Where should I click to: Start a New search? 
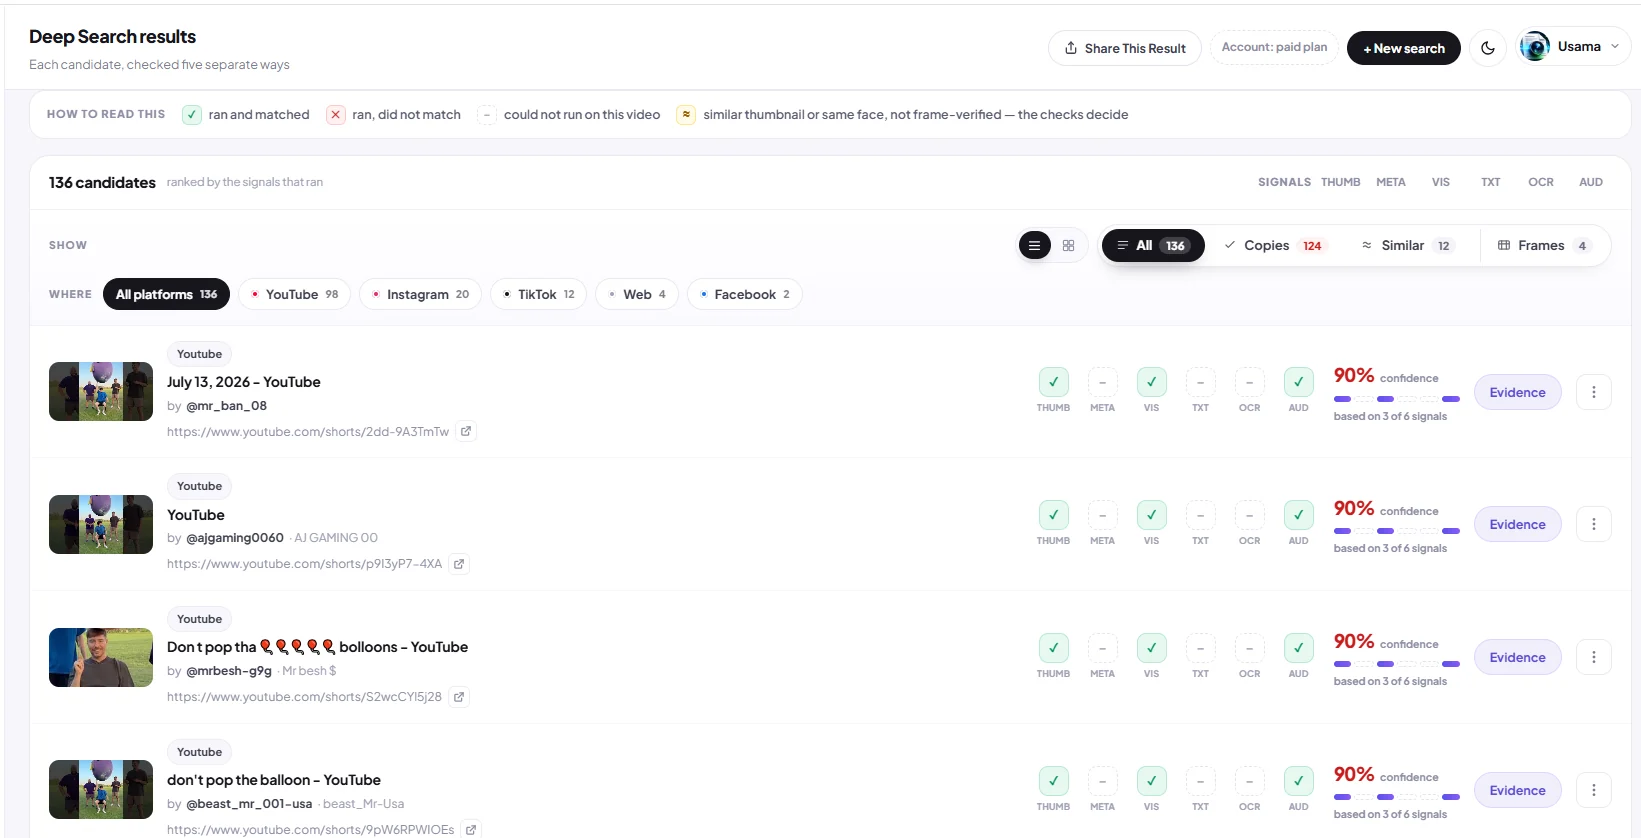pos(1404,48)
